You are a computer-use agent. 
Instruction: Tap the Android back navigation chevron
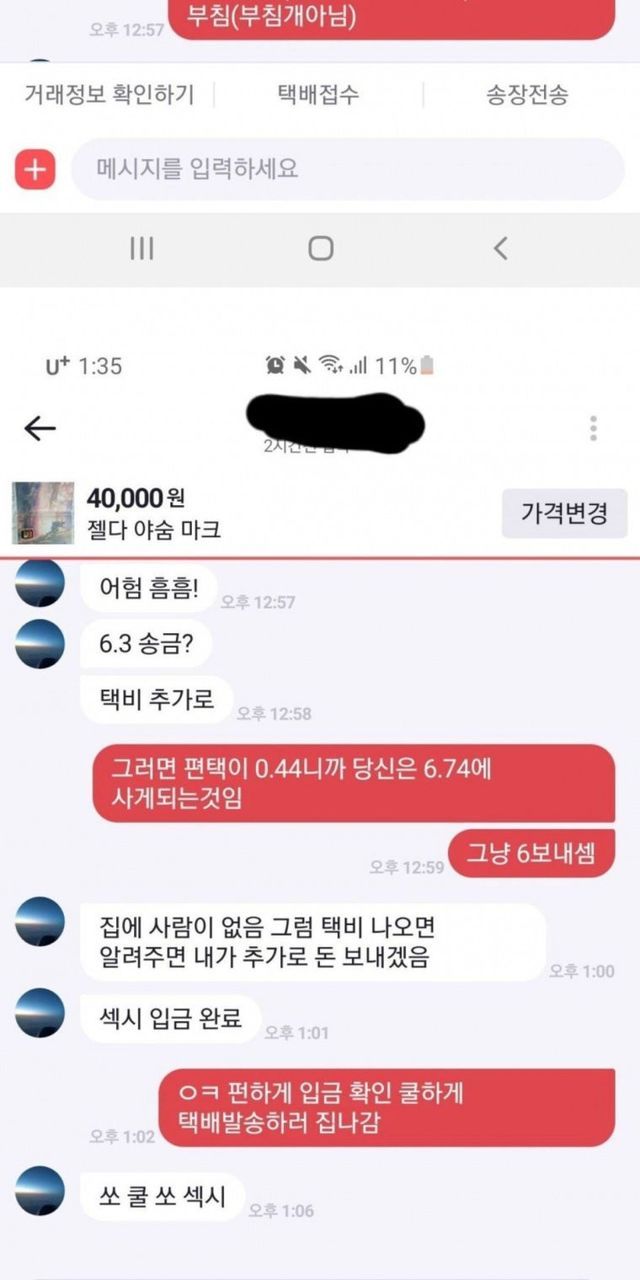point(500,248)
